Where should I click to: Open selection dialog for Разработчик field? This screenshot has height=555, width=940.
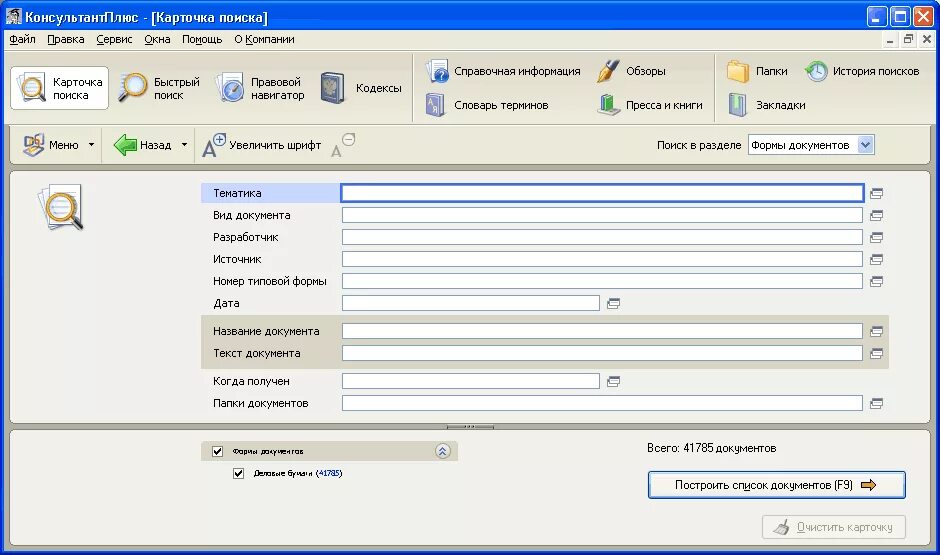coord(876,237)
